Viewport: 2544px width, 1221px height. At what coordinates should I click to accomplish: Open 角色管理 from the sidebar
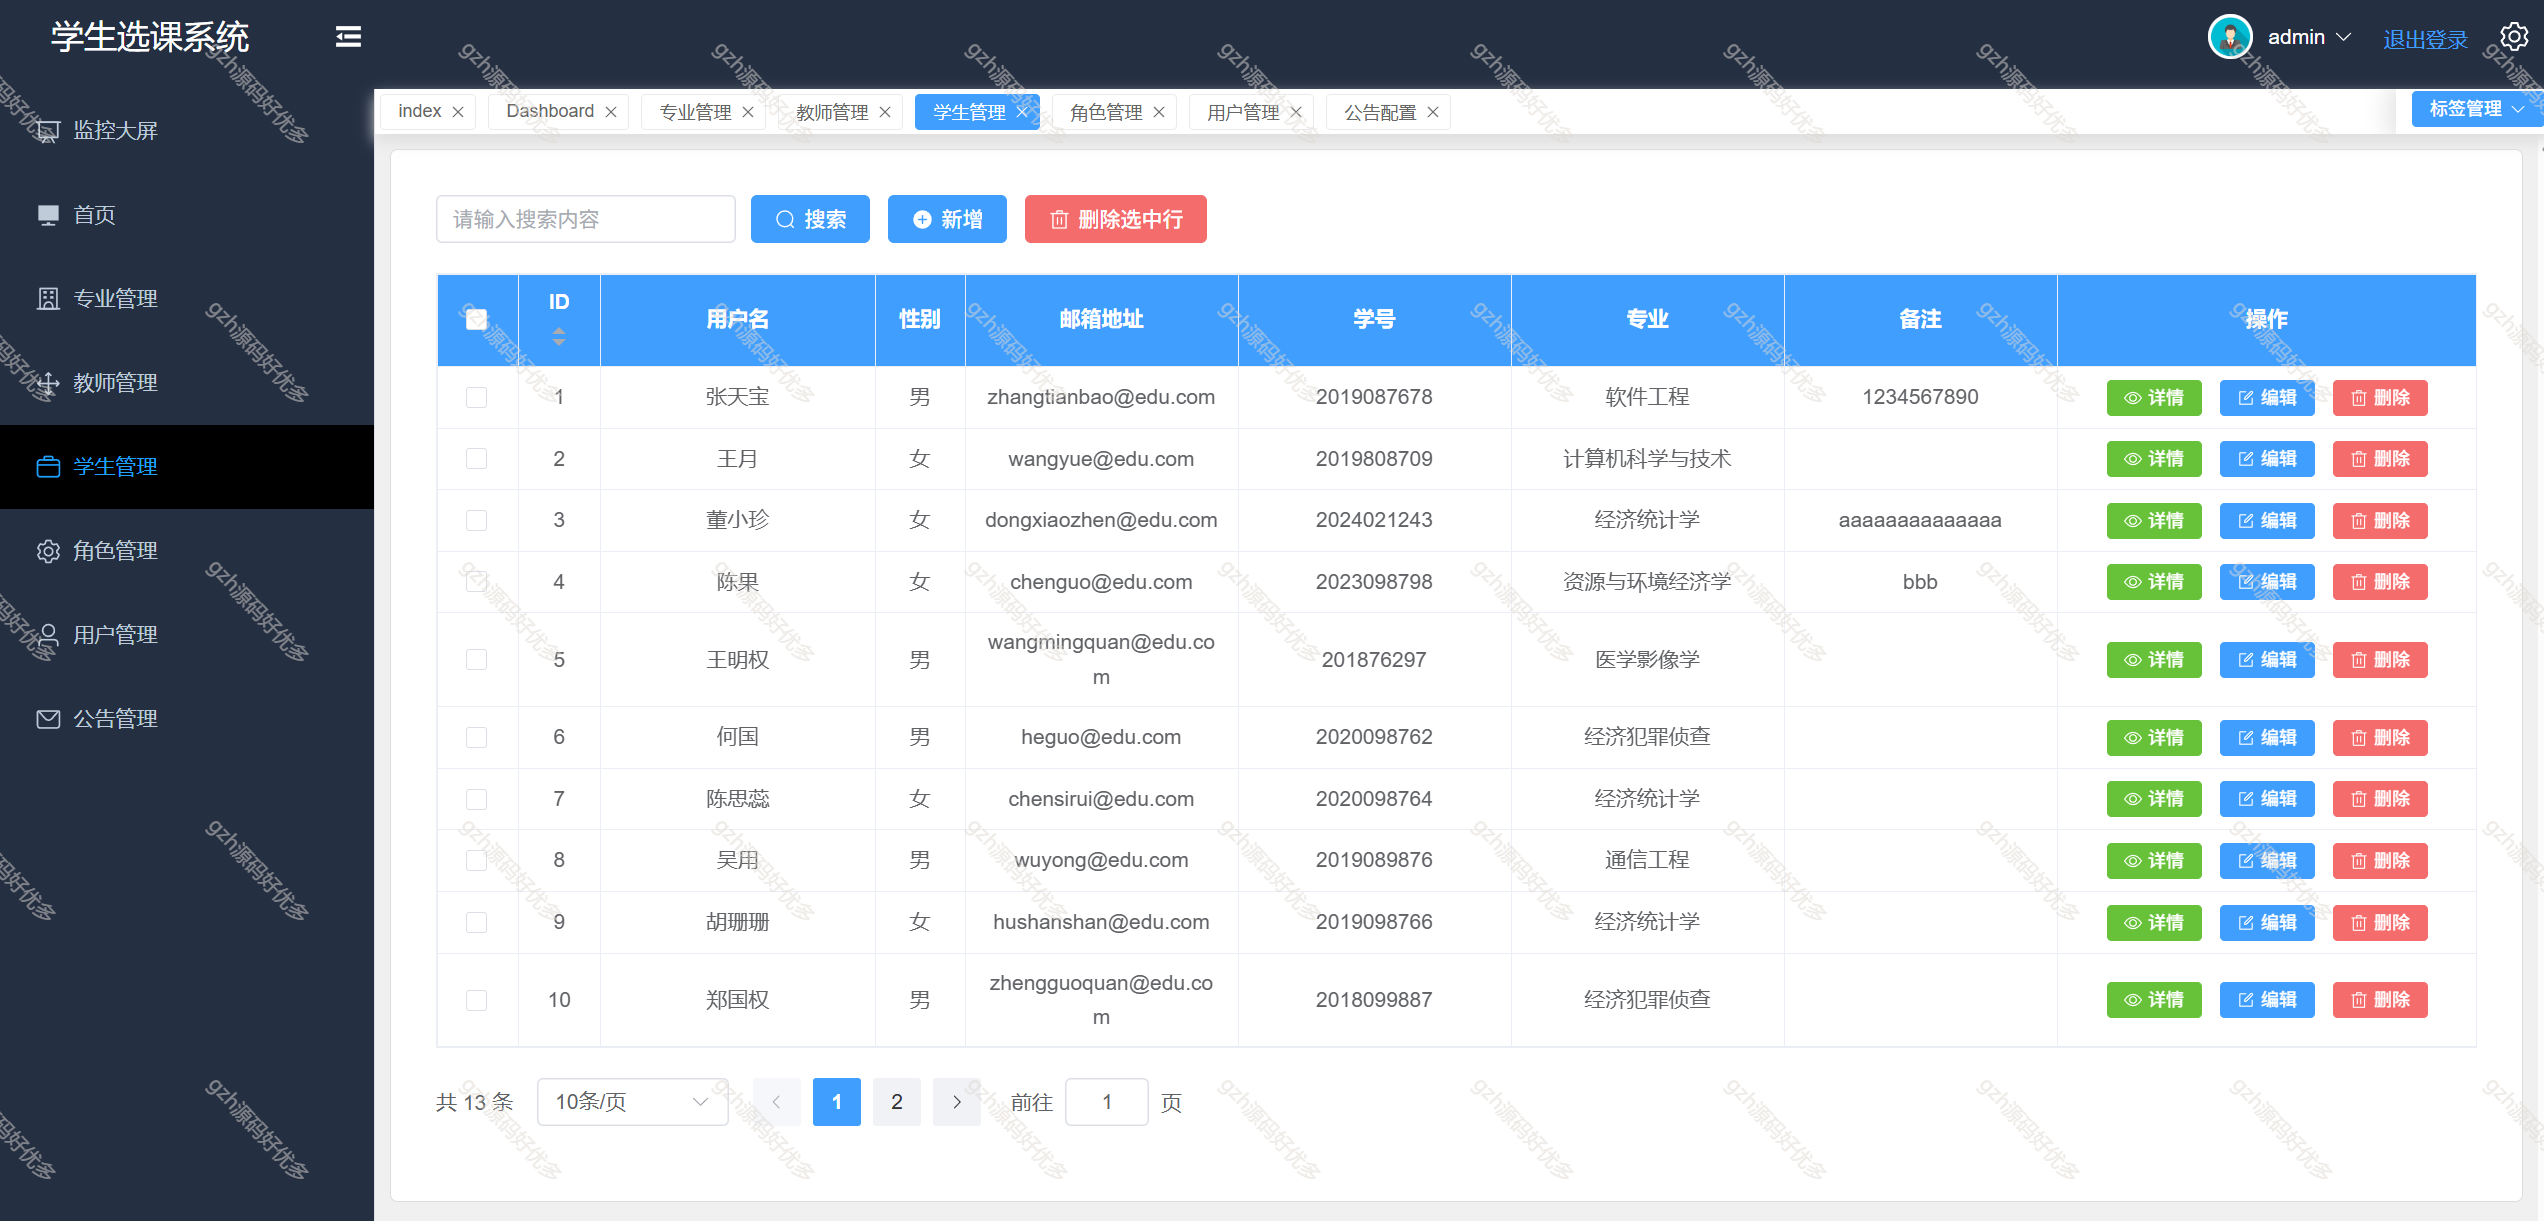(115, 550)
